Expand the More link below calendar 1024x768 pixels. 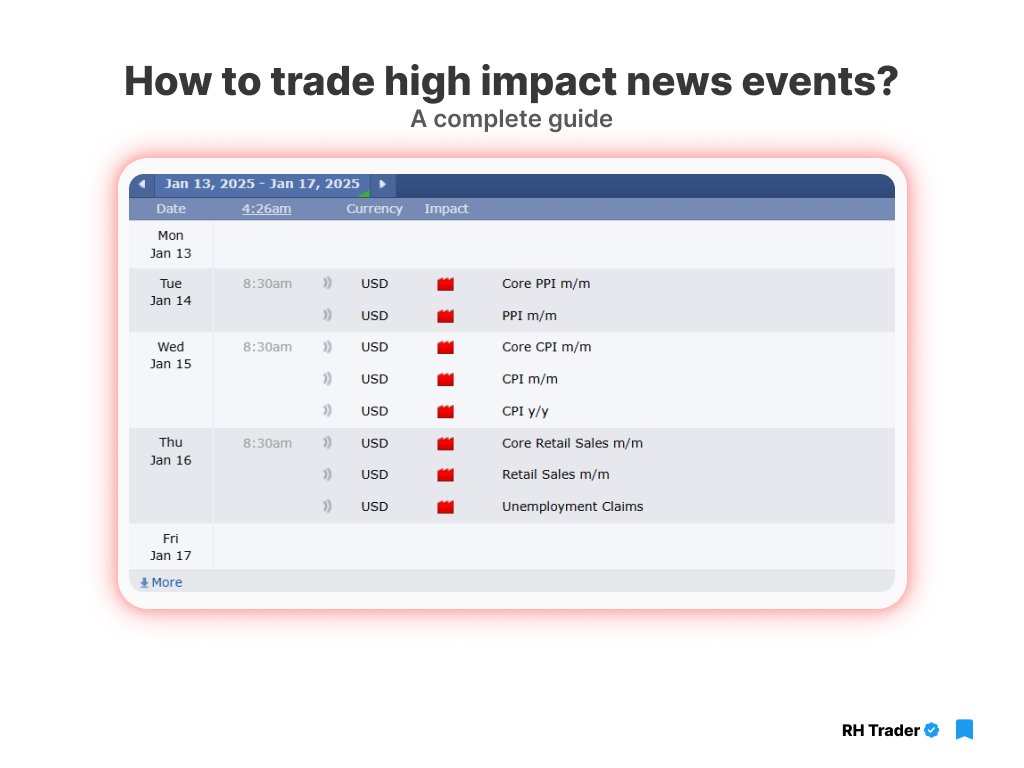(161, 582)
